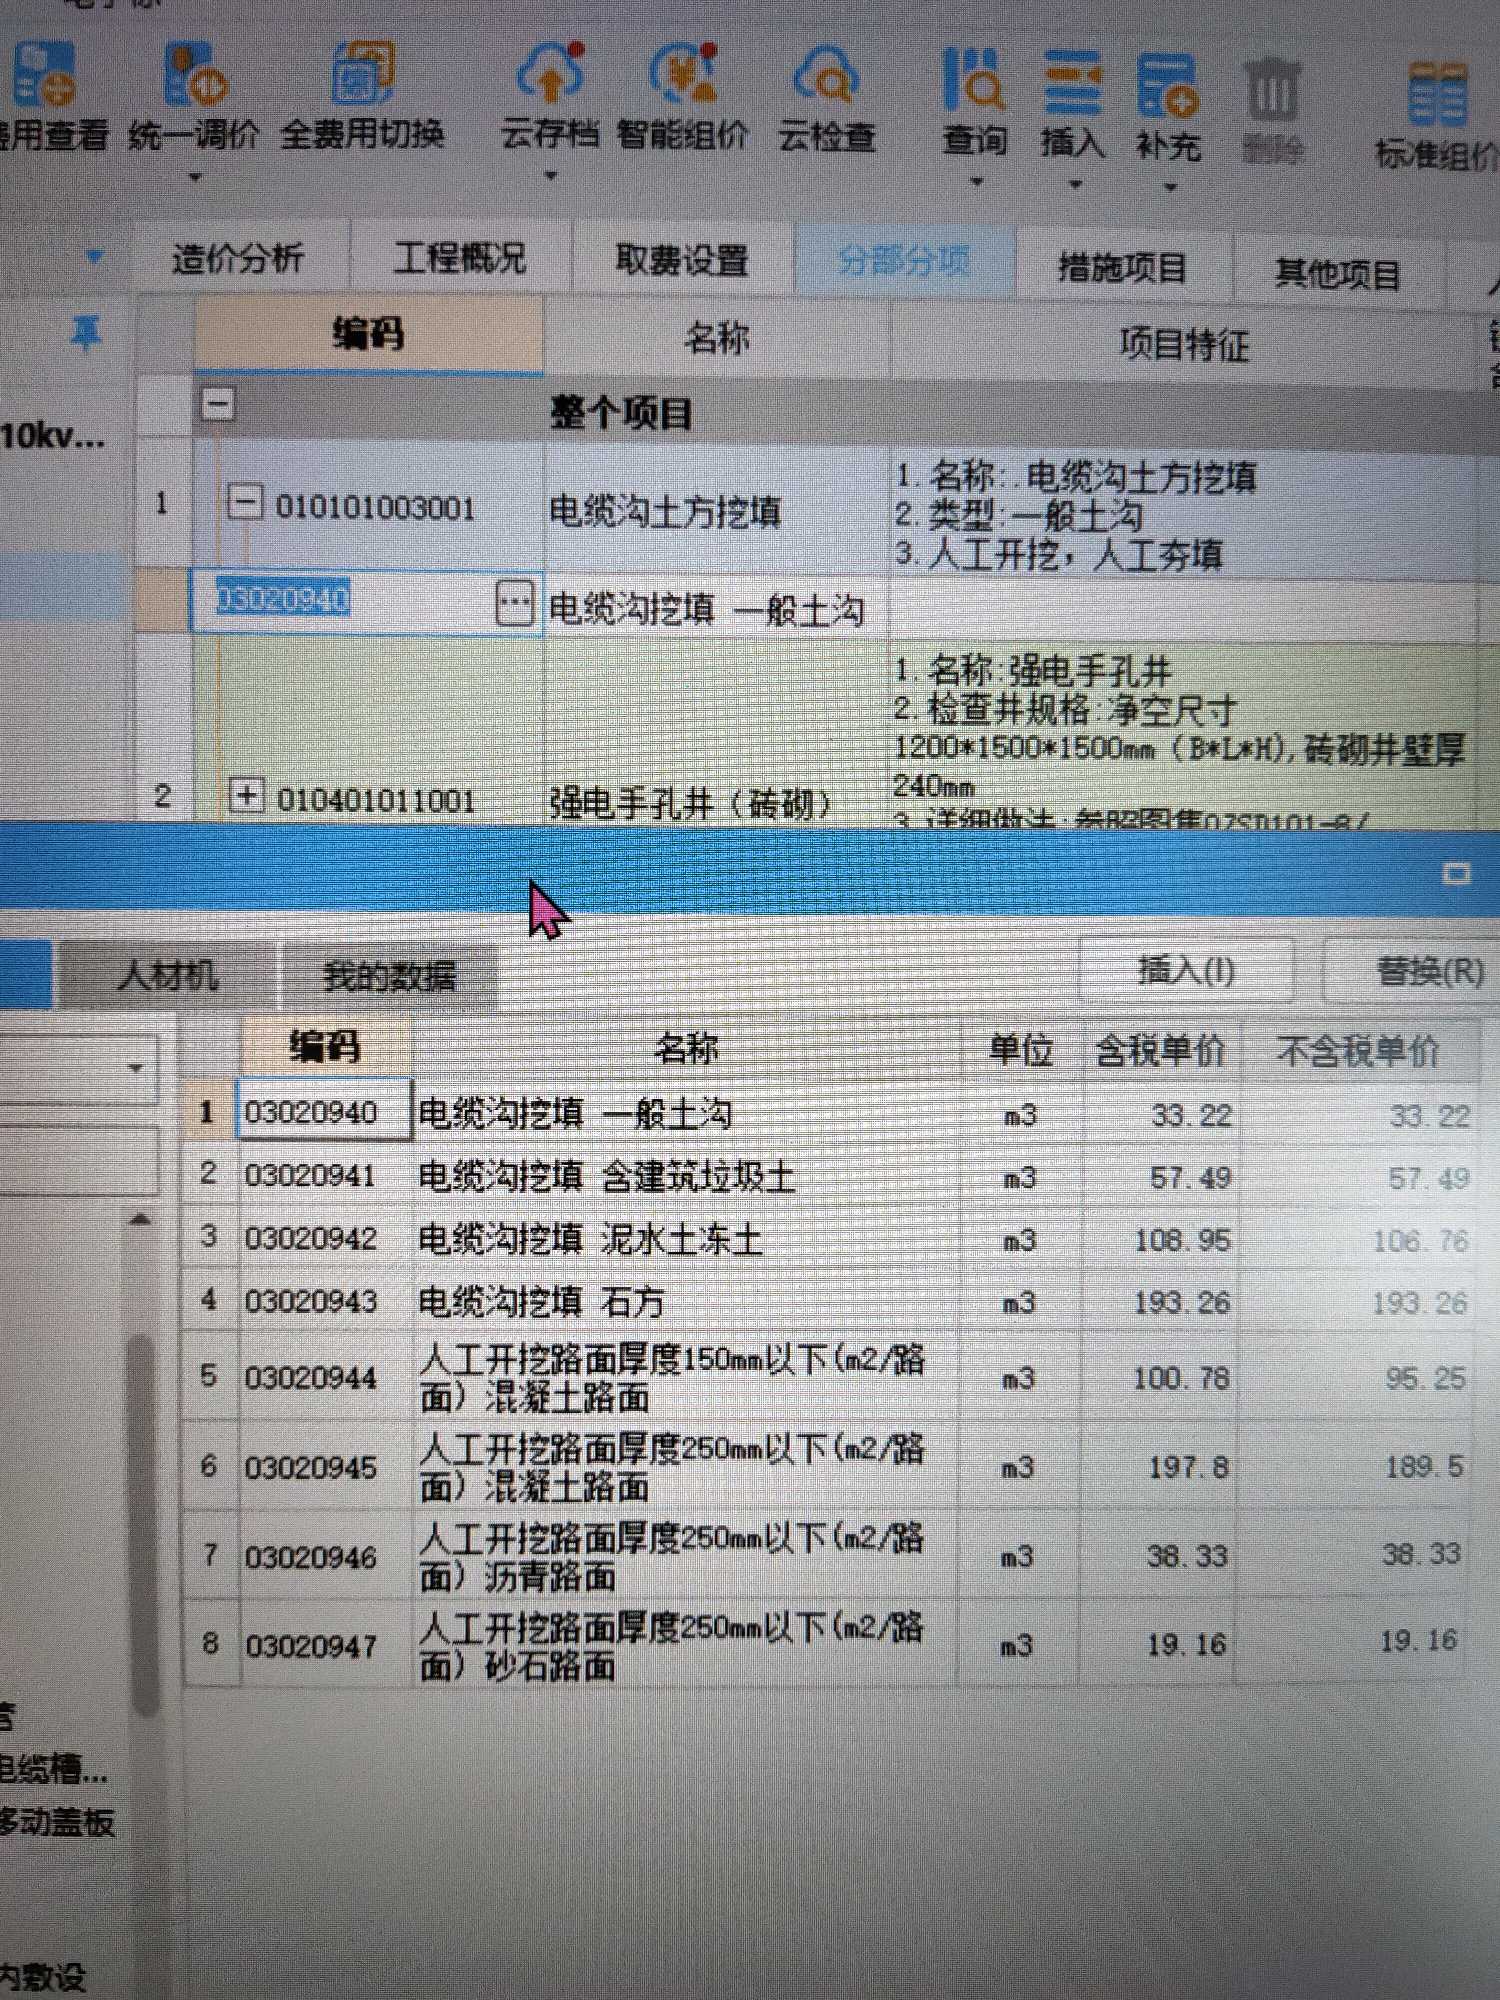
Task: Open dropdown arrow under 云存档
Action: 550,177
